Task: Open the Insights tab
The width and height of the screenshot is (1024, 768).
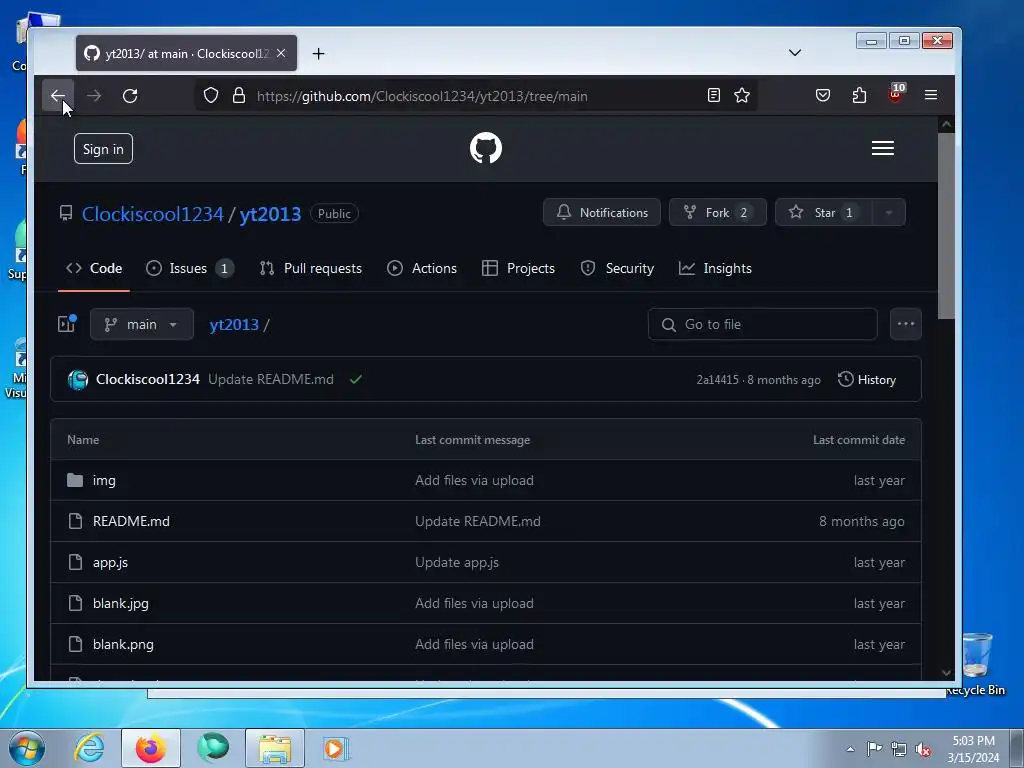Action: coord(715,268)
